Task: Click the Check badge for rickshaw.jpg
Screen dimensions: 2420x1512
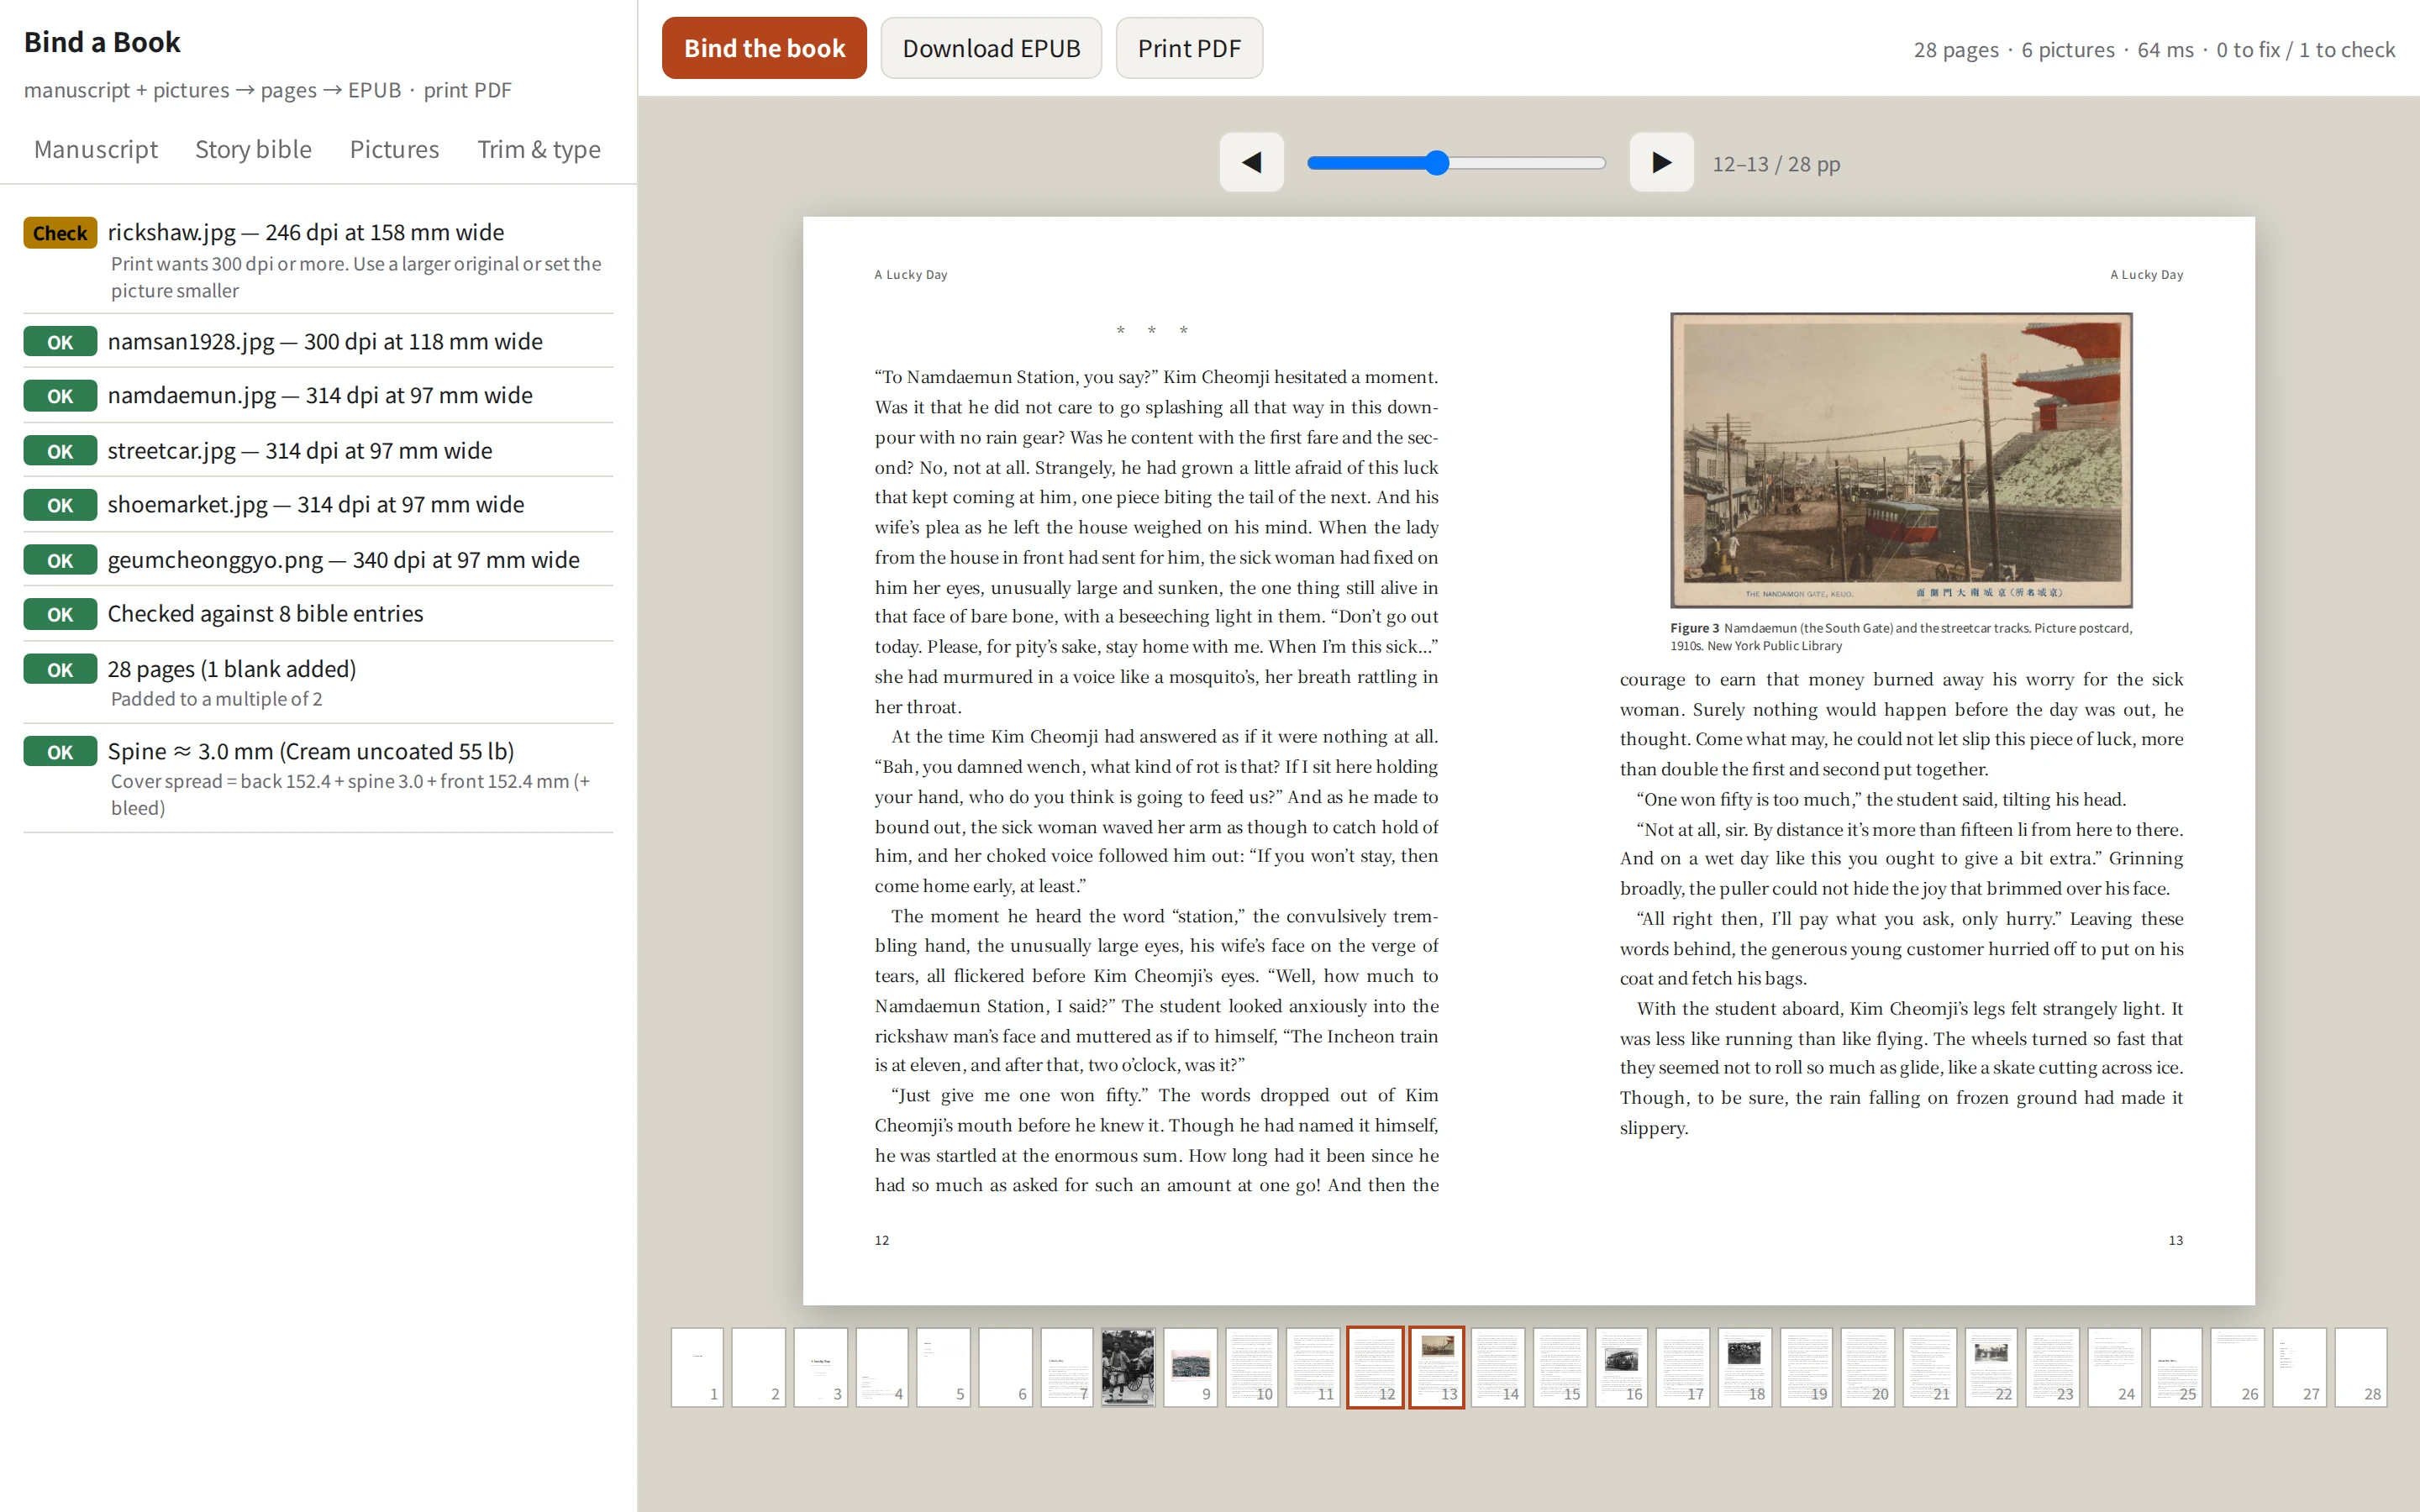Action: (x=60, y=233)
